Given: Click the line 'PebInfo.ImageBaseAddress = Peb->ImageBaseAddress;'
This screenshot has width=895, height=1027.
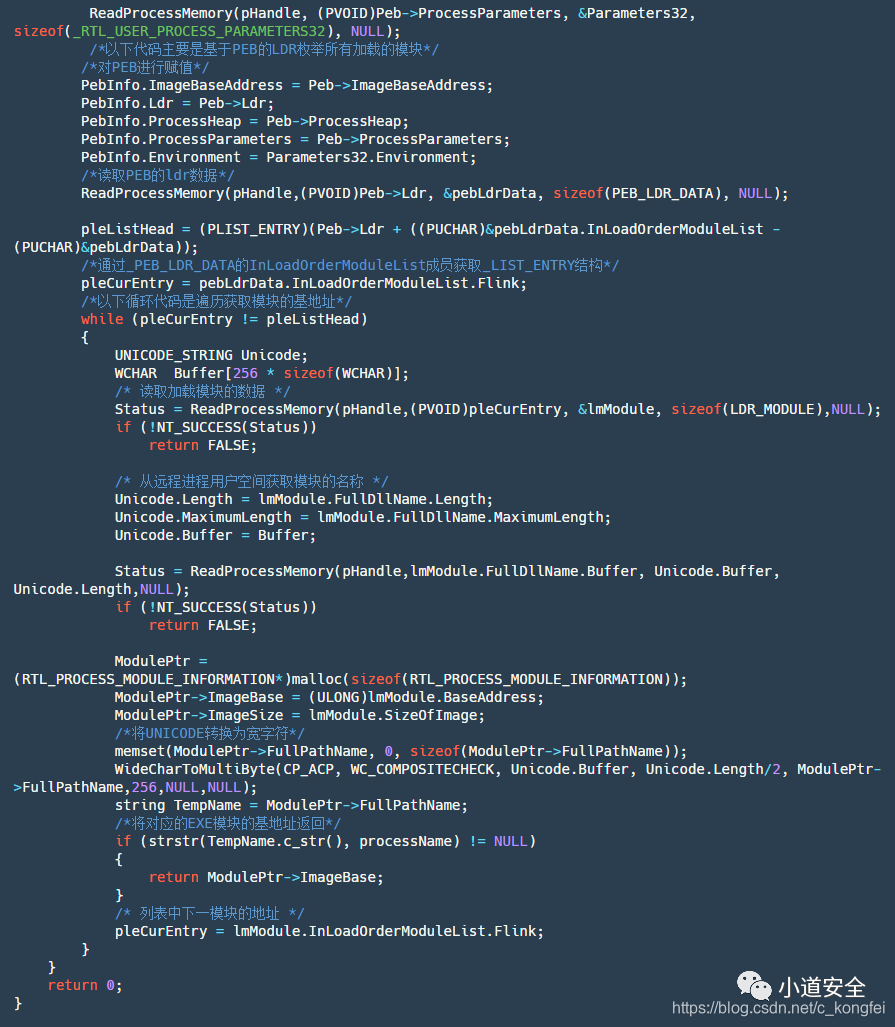Looking at the screenshot, I should tap(286, 85).
